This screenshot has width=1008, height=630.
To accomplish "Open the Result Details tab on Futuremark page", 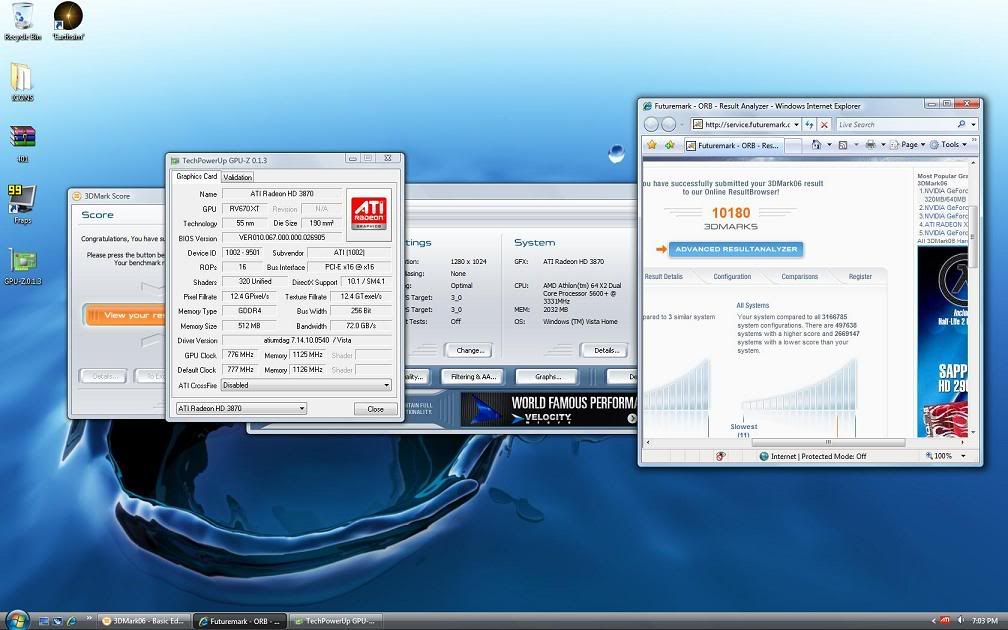I will coord(664,276).
